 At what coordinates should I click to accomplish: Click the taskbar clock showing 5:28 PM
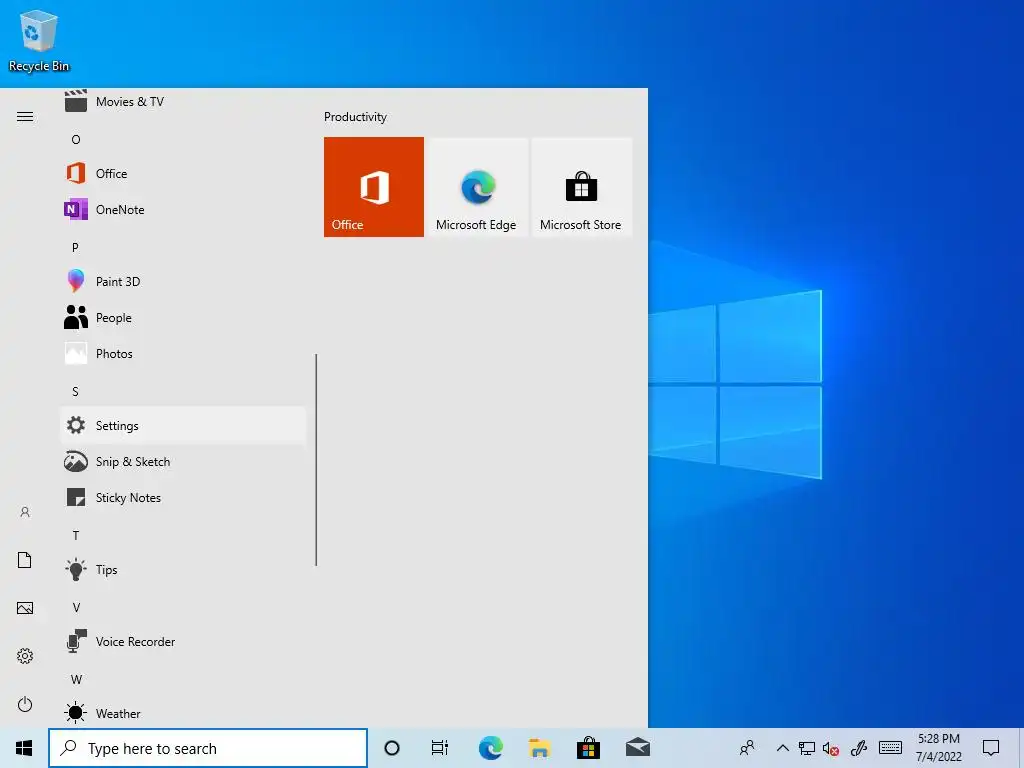click(939, 748)
